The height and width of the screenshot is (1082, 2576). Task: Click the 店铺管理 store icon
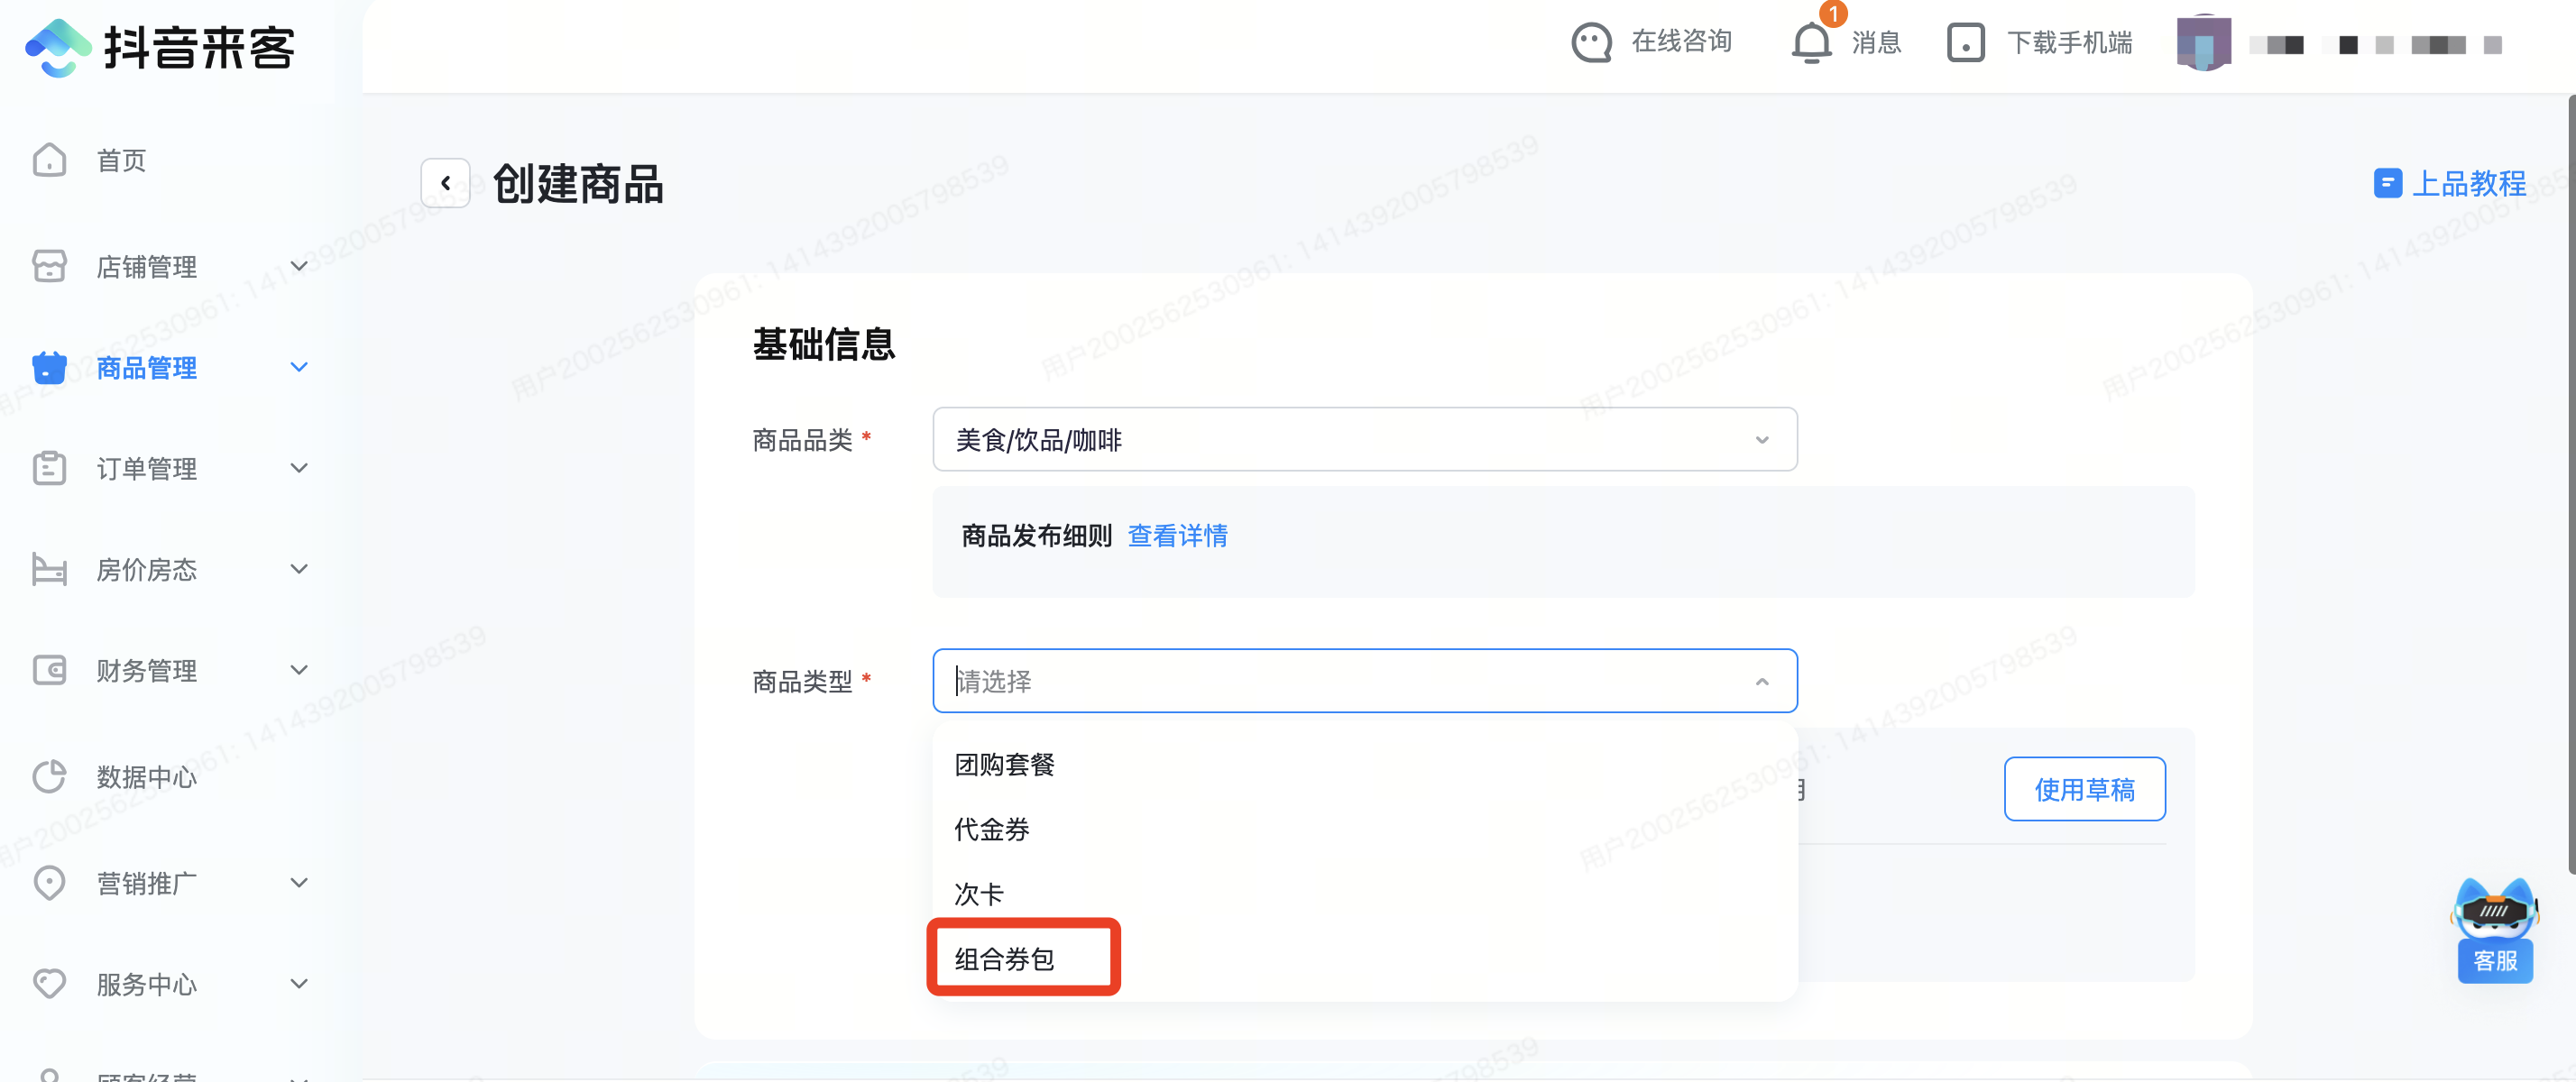point(49,266)
